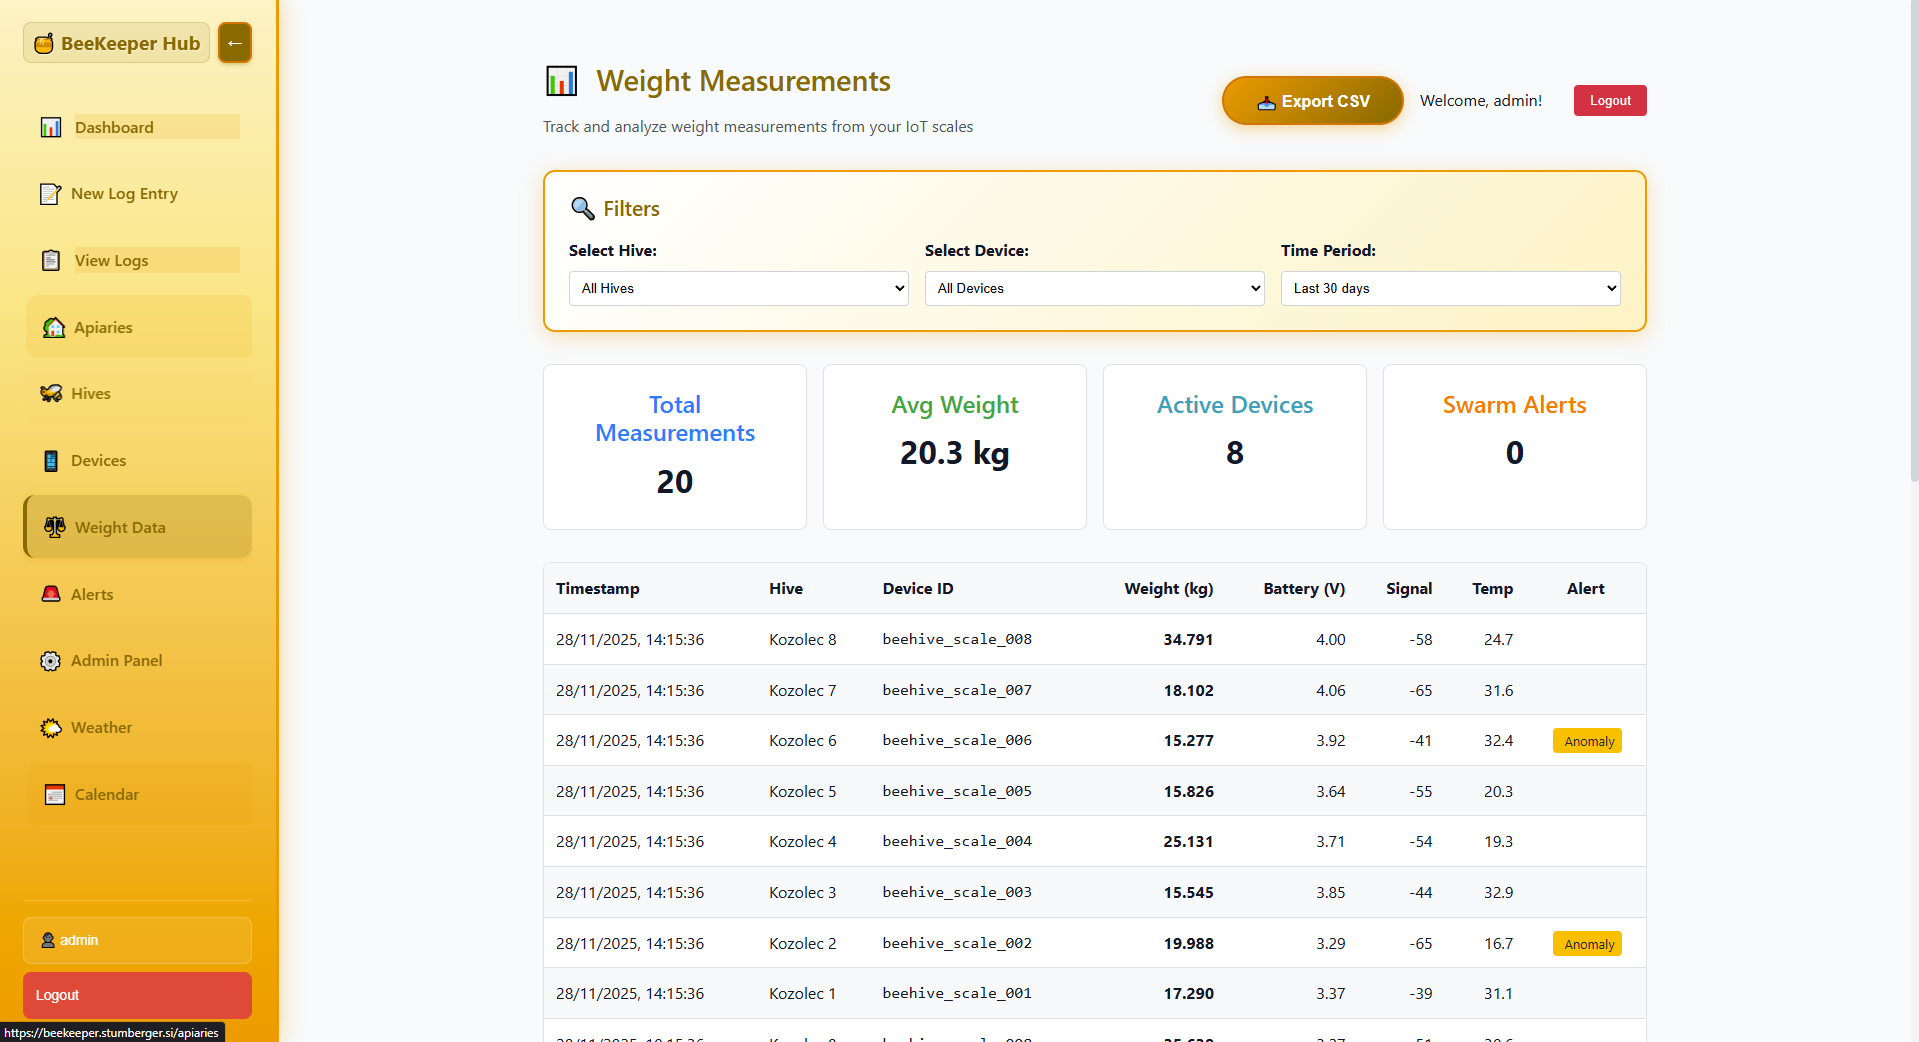
Task: Click device ID beehive_scale_008
Action: [x=957, y=639]
